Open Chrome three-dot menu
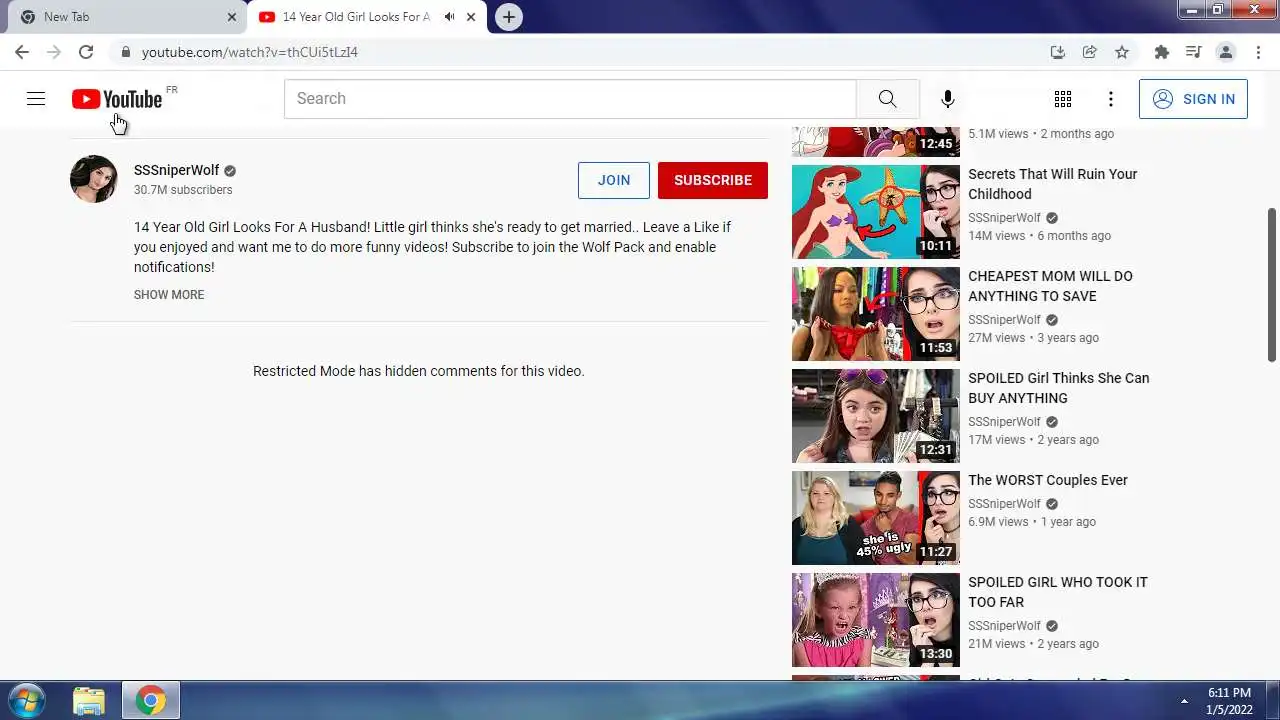The height and width of the screenshot is (720, 1280). click(1257, 52)
